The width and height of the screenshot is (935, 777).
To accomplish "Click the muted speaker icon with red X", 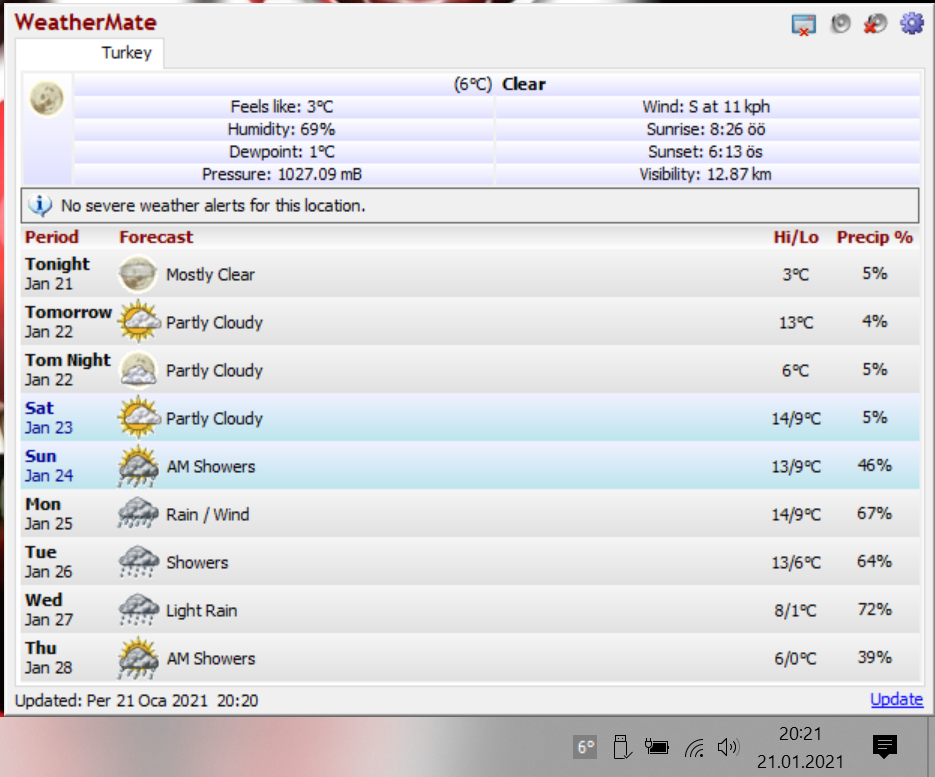I will click(x=875, y=24).
